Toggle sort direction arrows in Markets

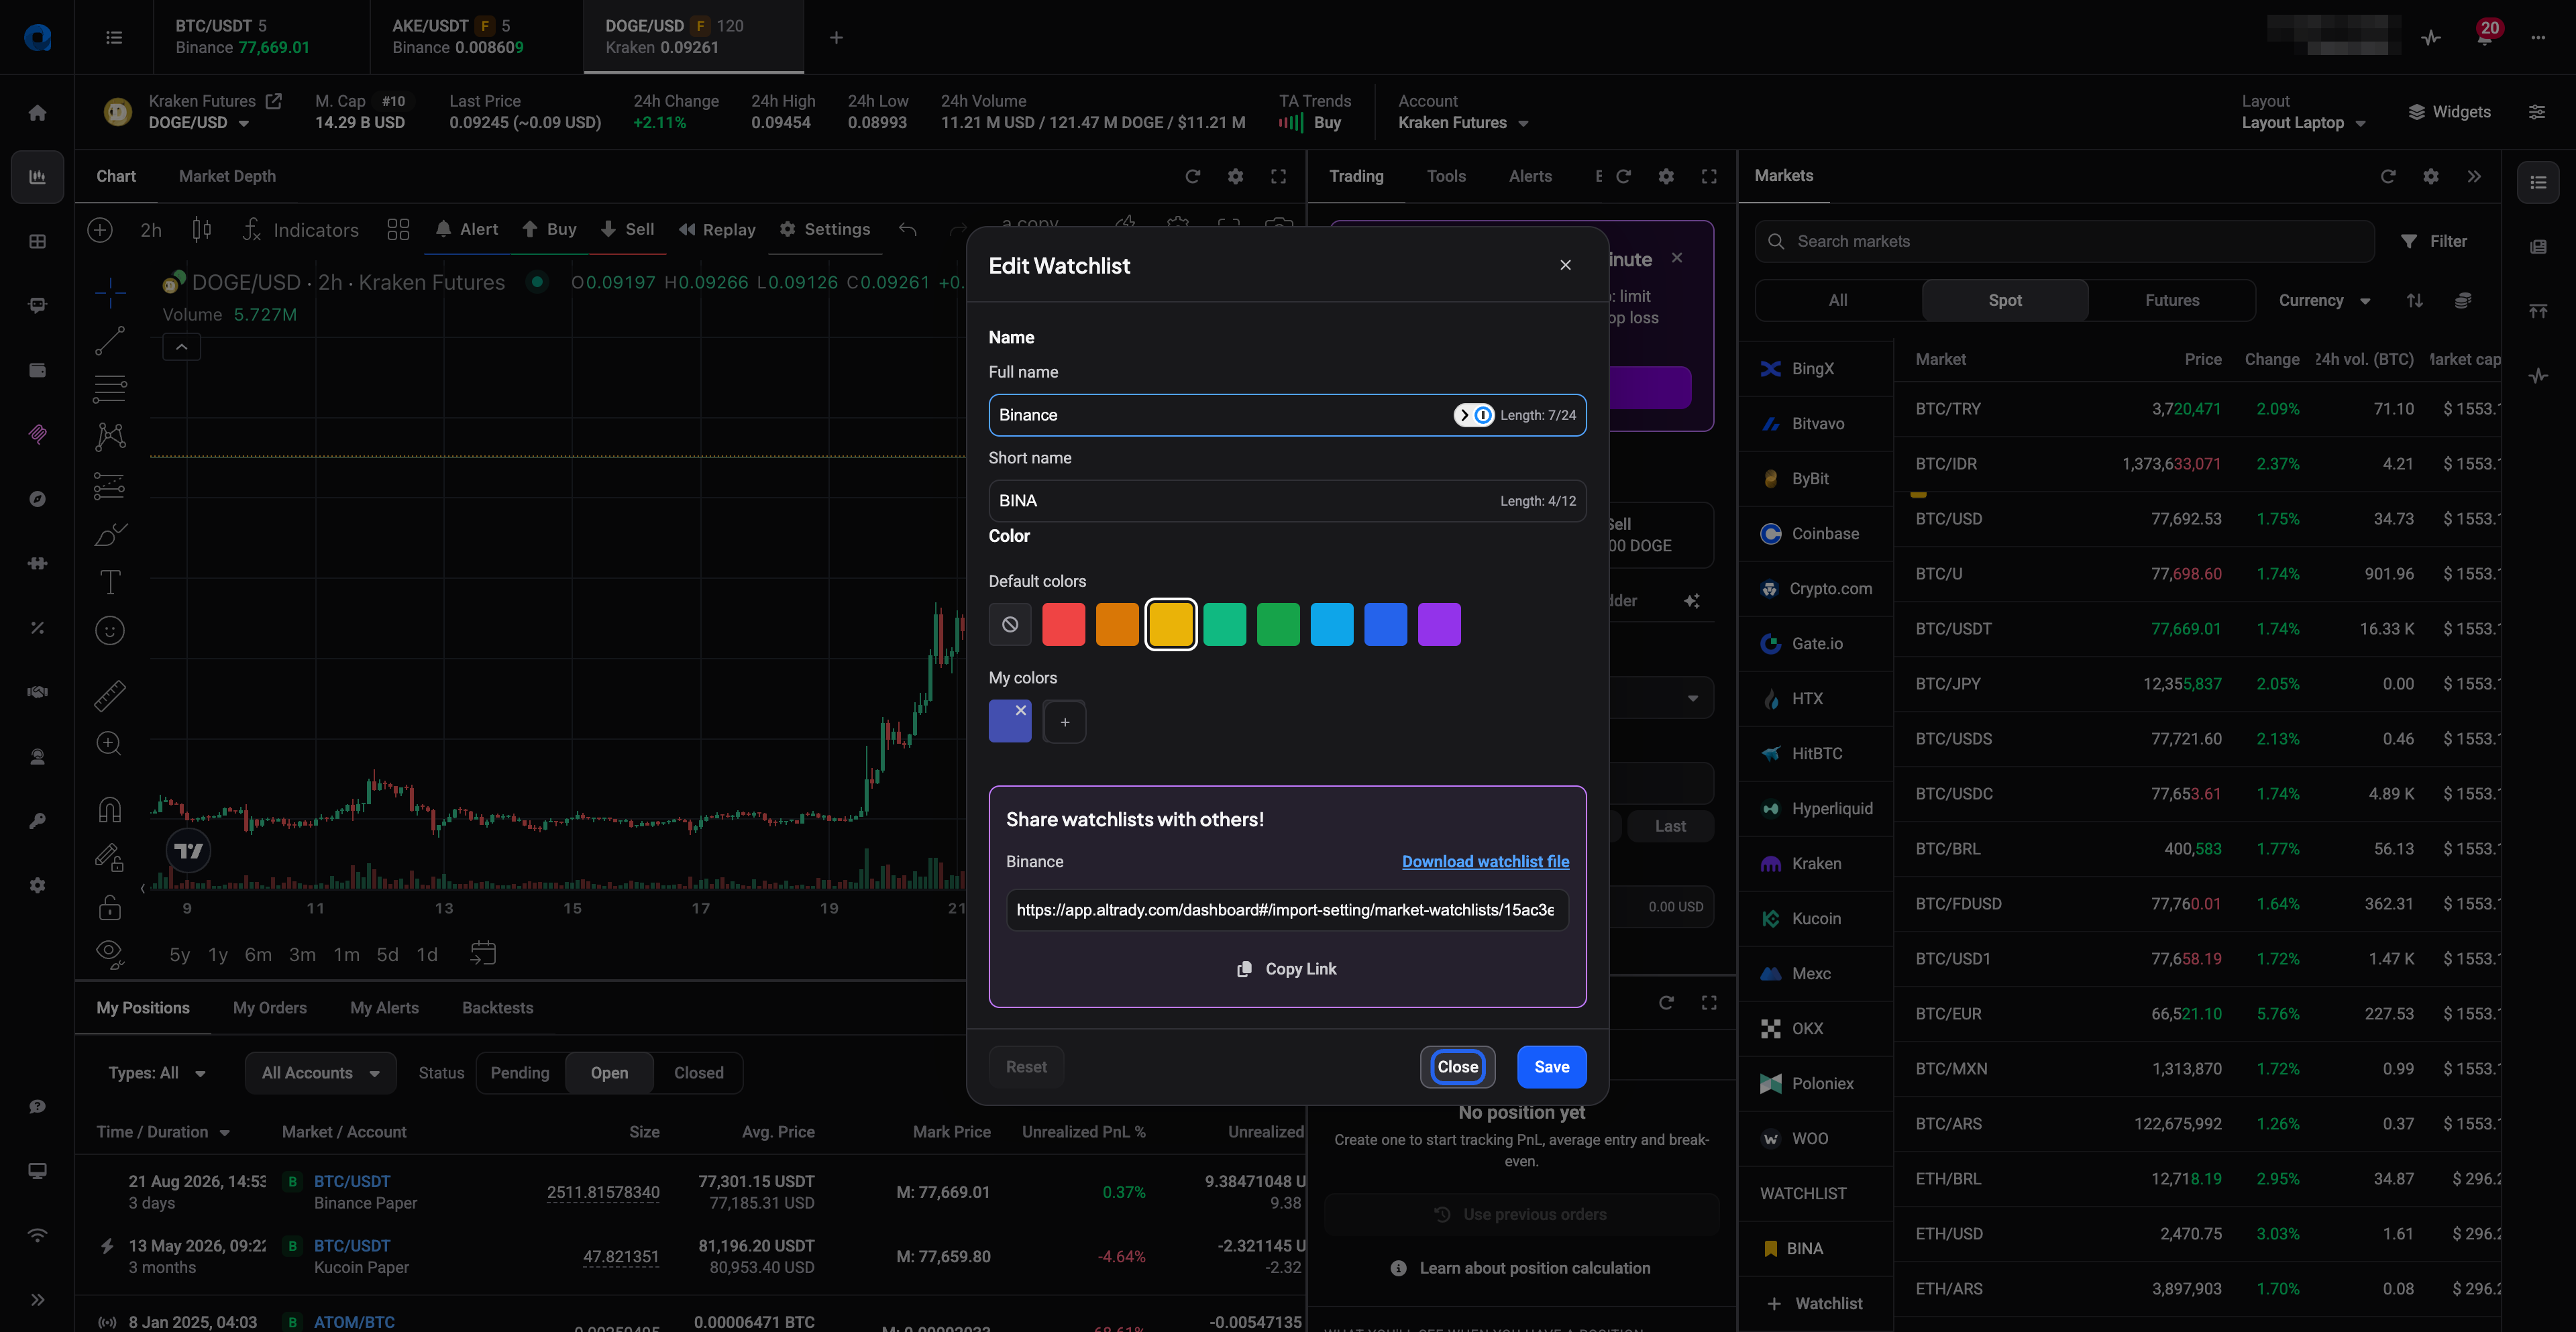tap(2414, 300)
